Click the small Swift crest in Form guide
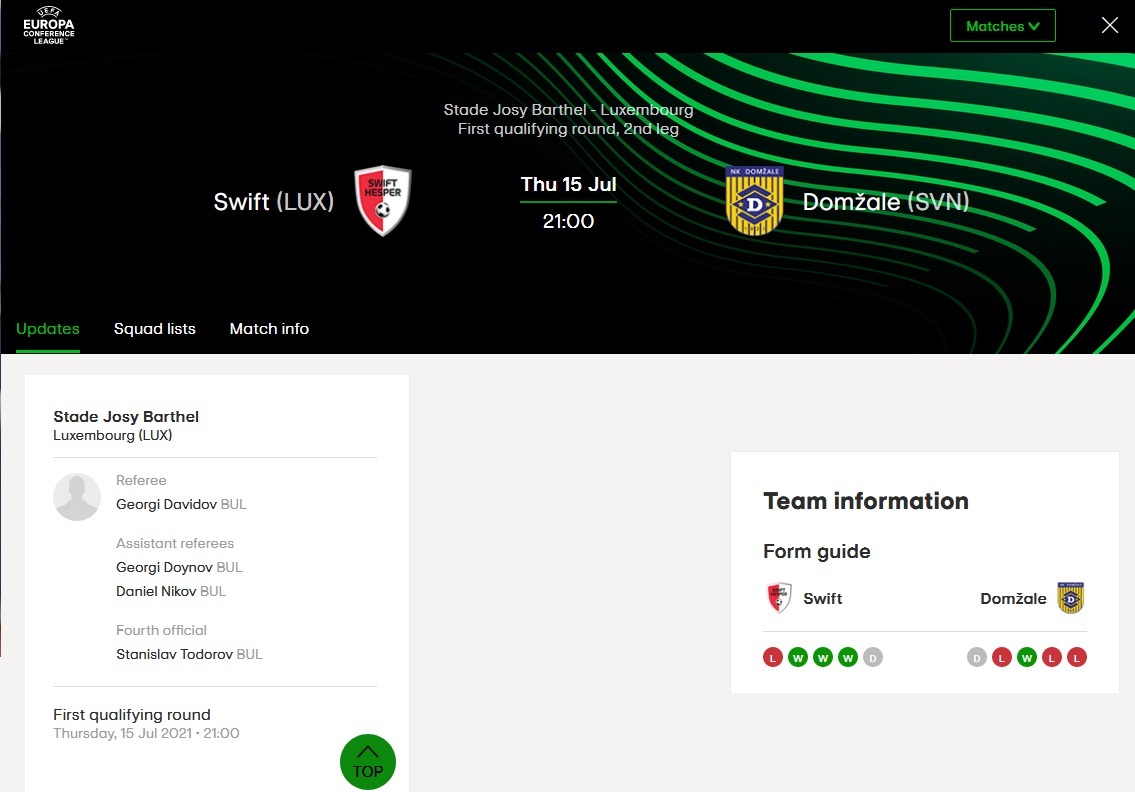 click(779, 598)
